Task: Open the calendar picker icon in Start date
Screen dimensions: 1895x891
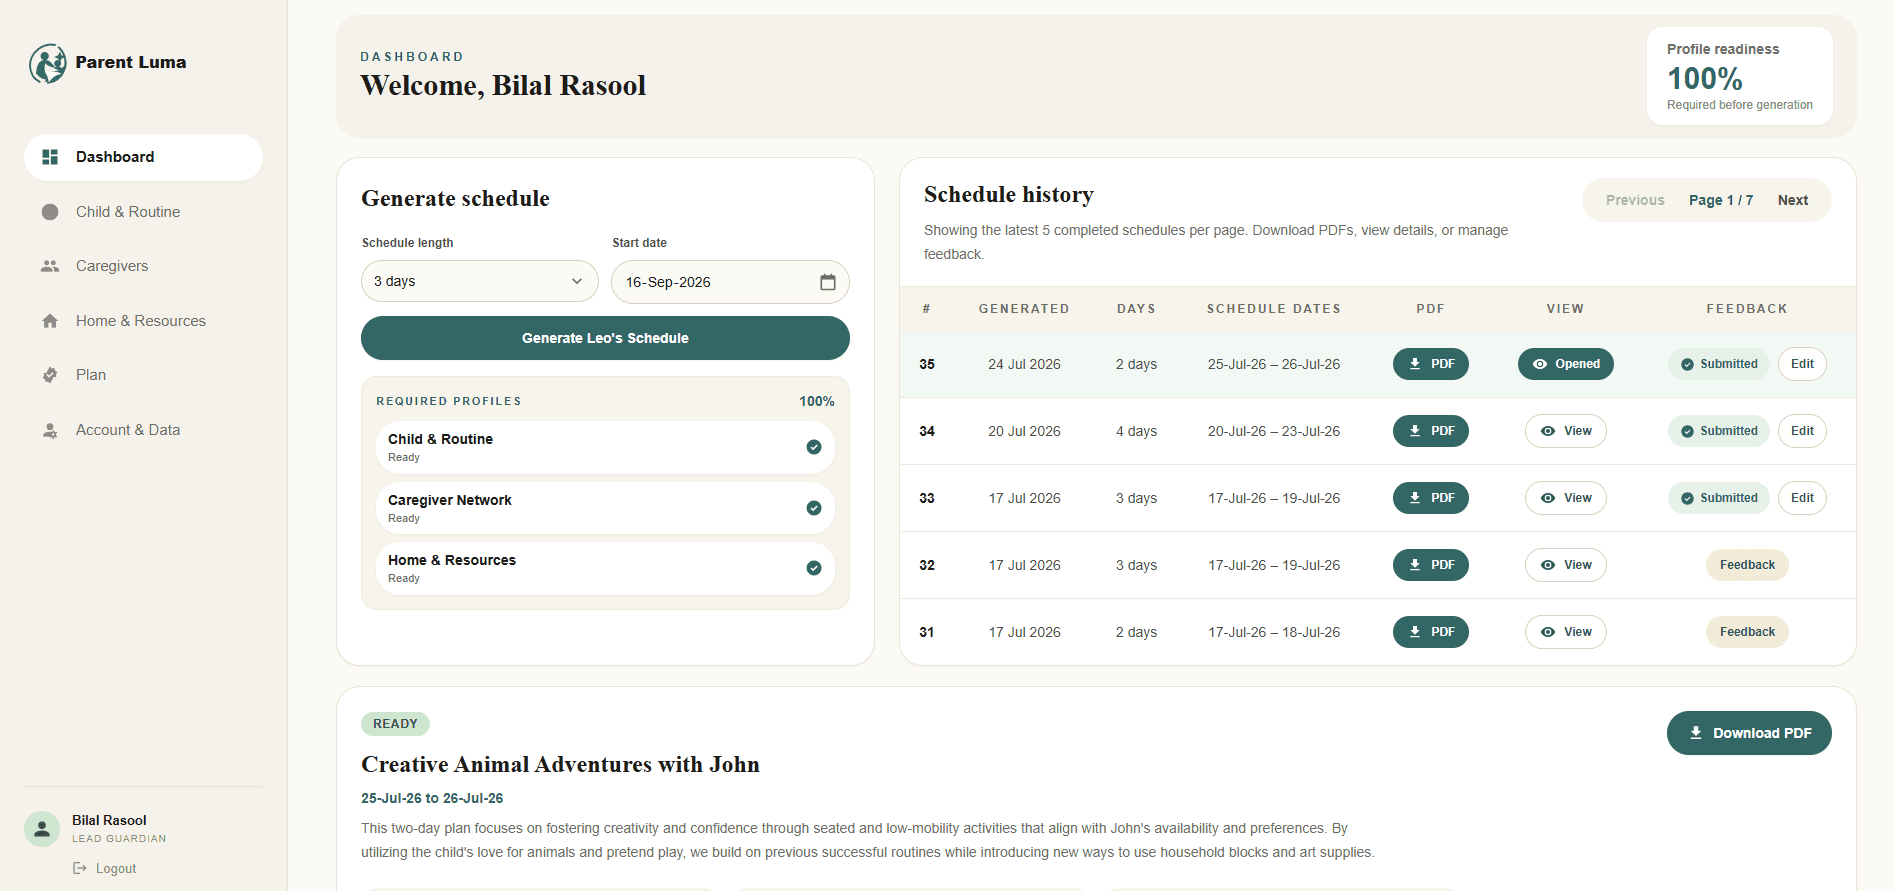Action: pos(828,282)
